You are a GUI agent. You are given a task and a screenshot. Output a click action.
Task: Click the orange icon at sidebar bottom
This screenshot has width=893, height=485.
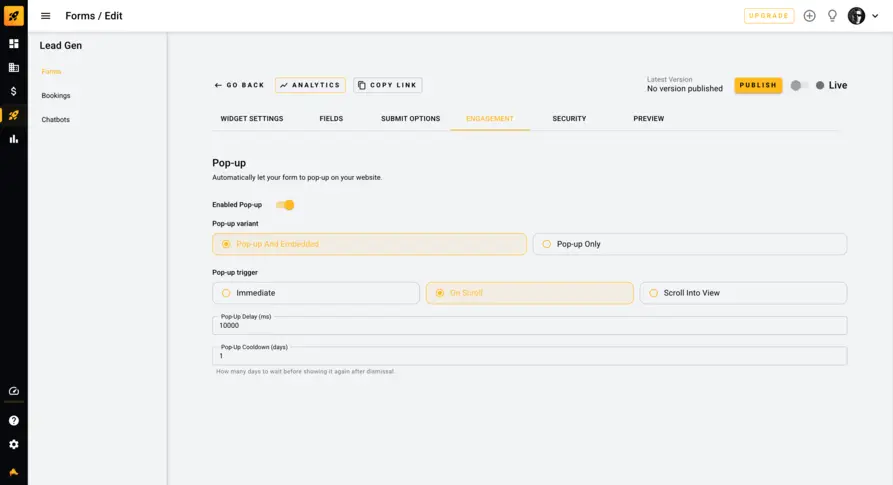pyautogui.click(x=14, y=472)
